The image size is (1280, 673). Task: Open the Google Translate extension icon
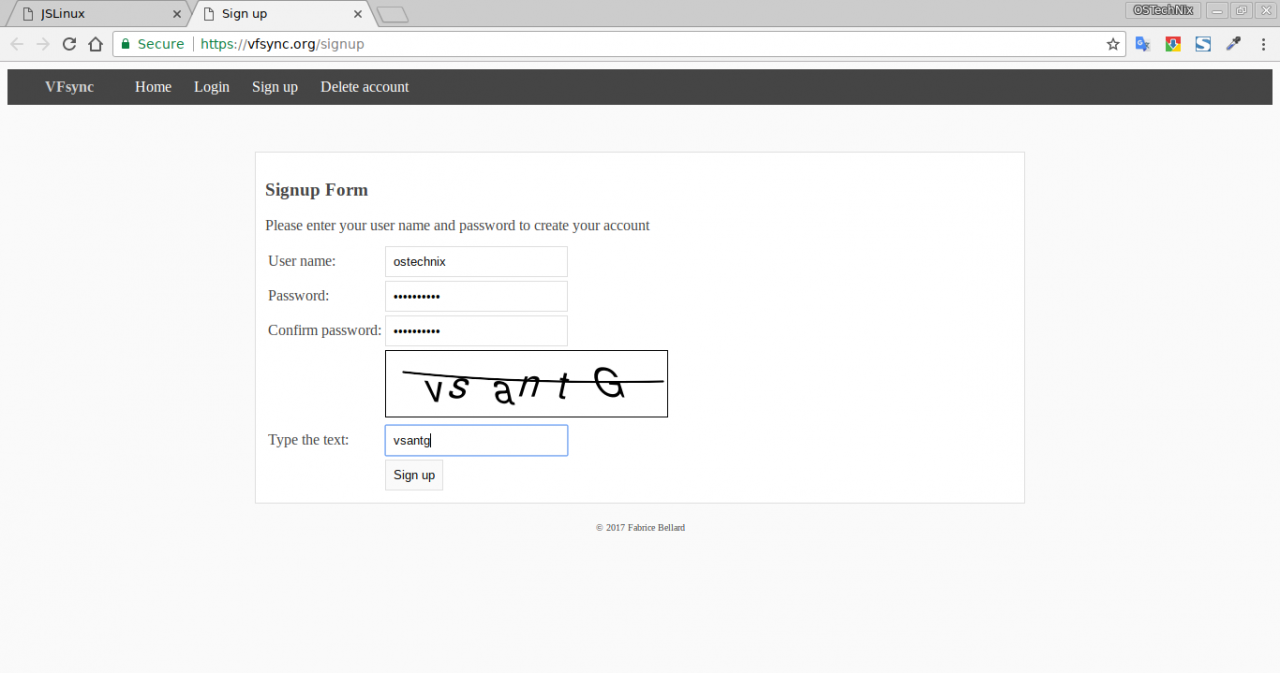[1143, 44]
